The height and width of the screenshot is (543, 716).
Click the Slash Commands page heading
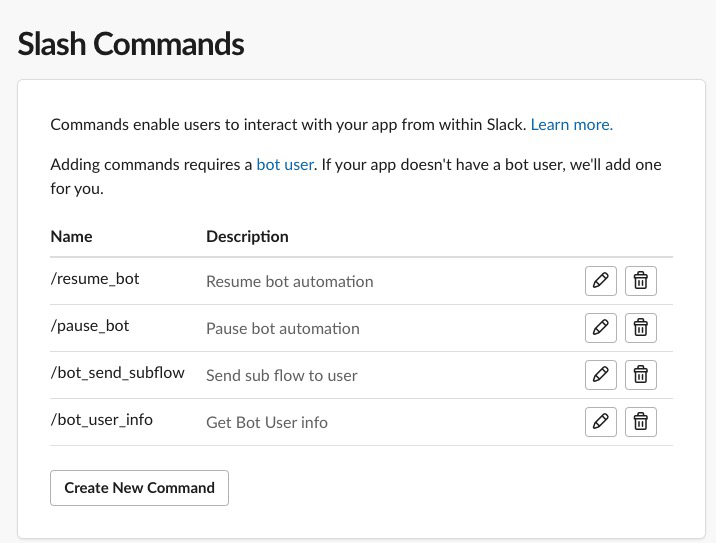click(131, 44)
